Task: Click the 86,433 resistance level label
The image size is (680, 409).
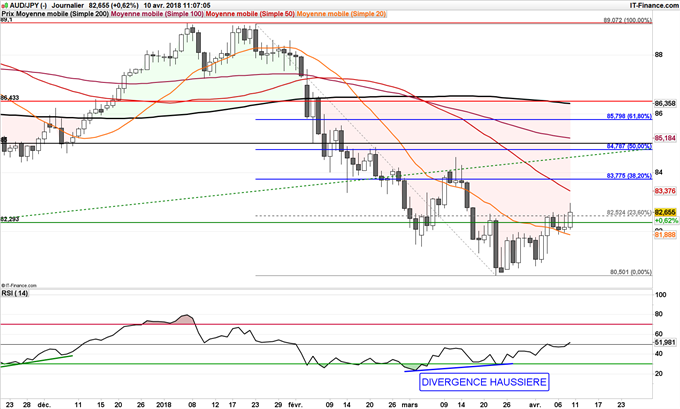Action: pyautogui.click(x=10, y=98)
